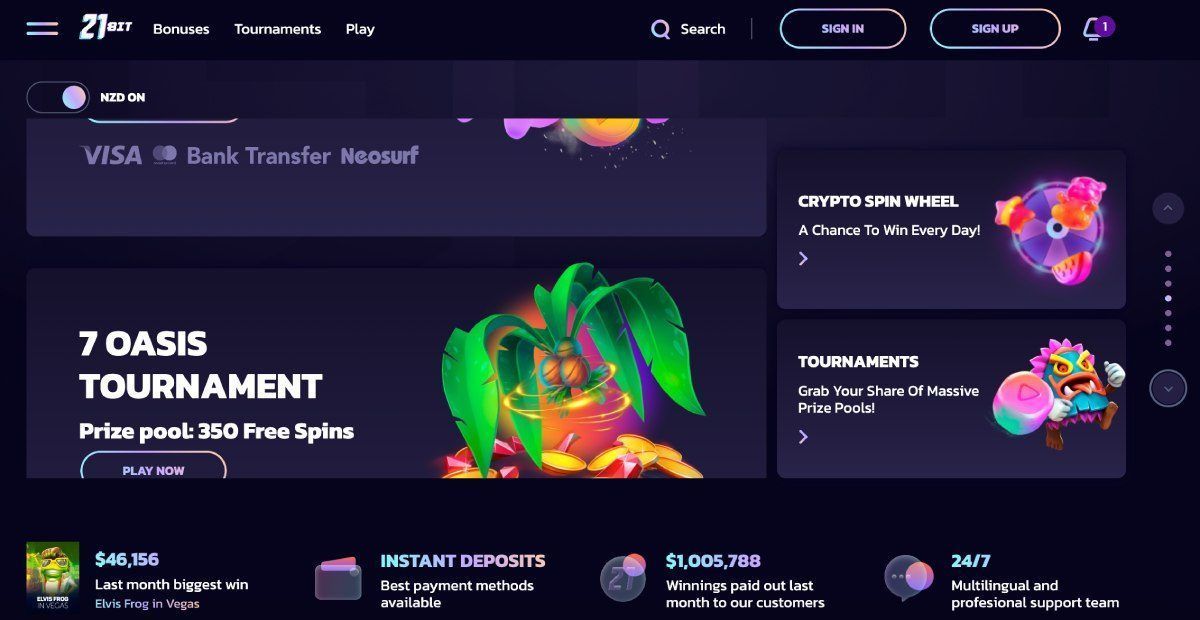Go to previous slide with up arrow
This screenshot has height=620, width=1200.
[x=1167, y=209]
